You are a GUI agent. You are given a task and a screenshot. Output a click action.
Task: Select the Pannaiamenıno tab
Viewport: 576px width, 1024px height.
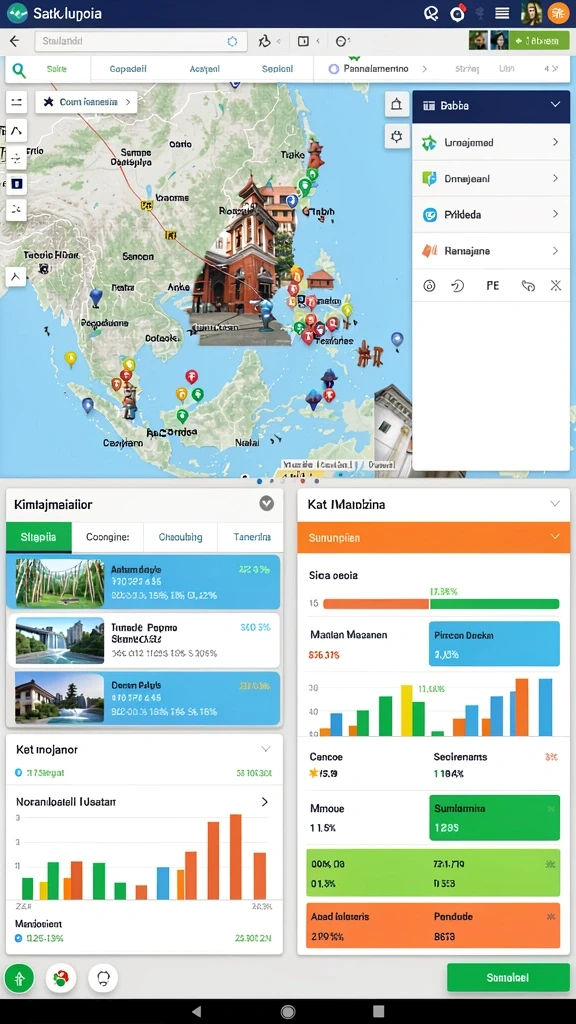point(376,69)
